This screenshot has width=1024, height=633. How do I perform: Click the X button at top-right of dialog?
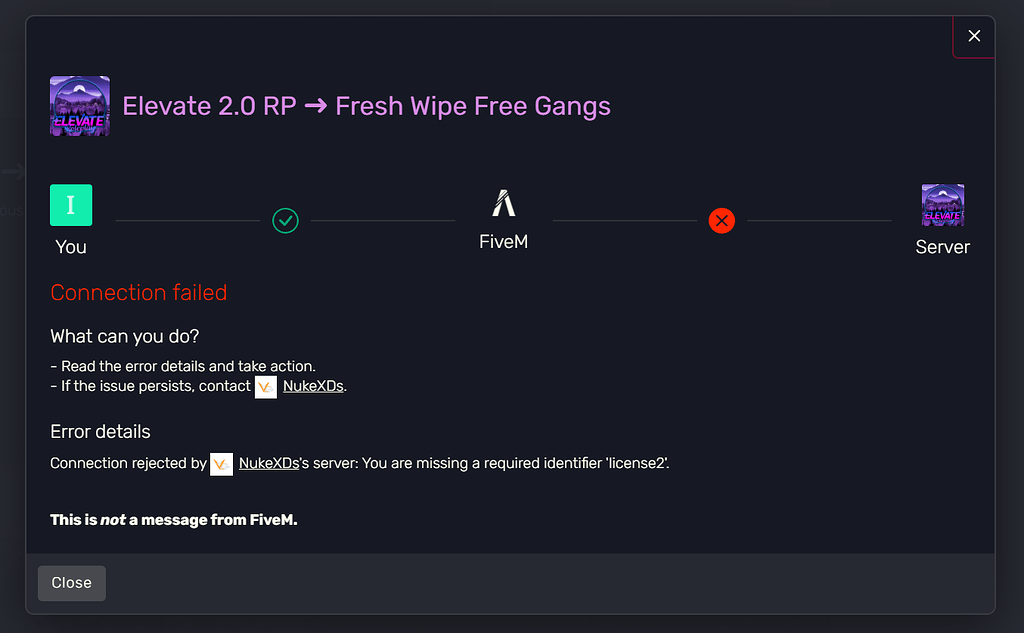pos(974,37)
